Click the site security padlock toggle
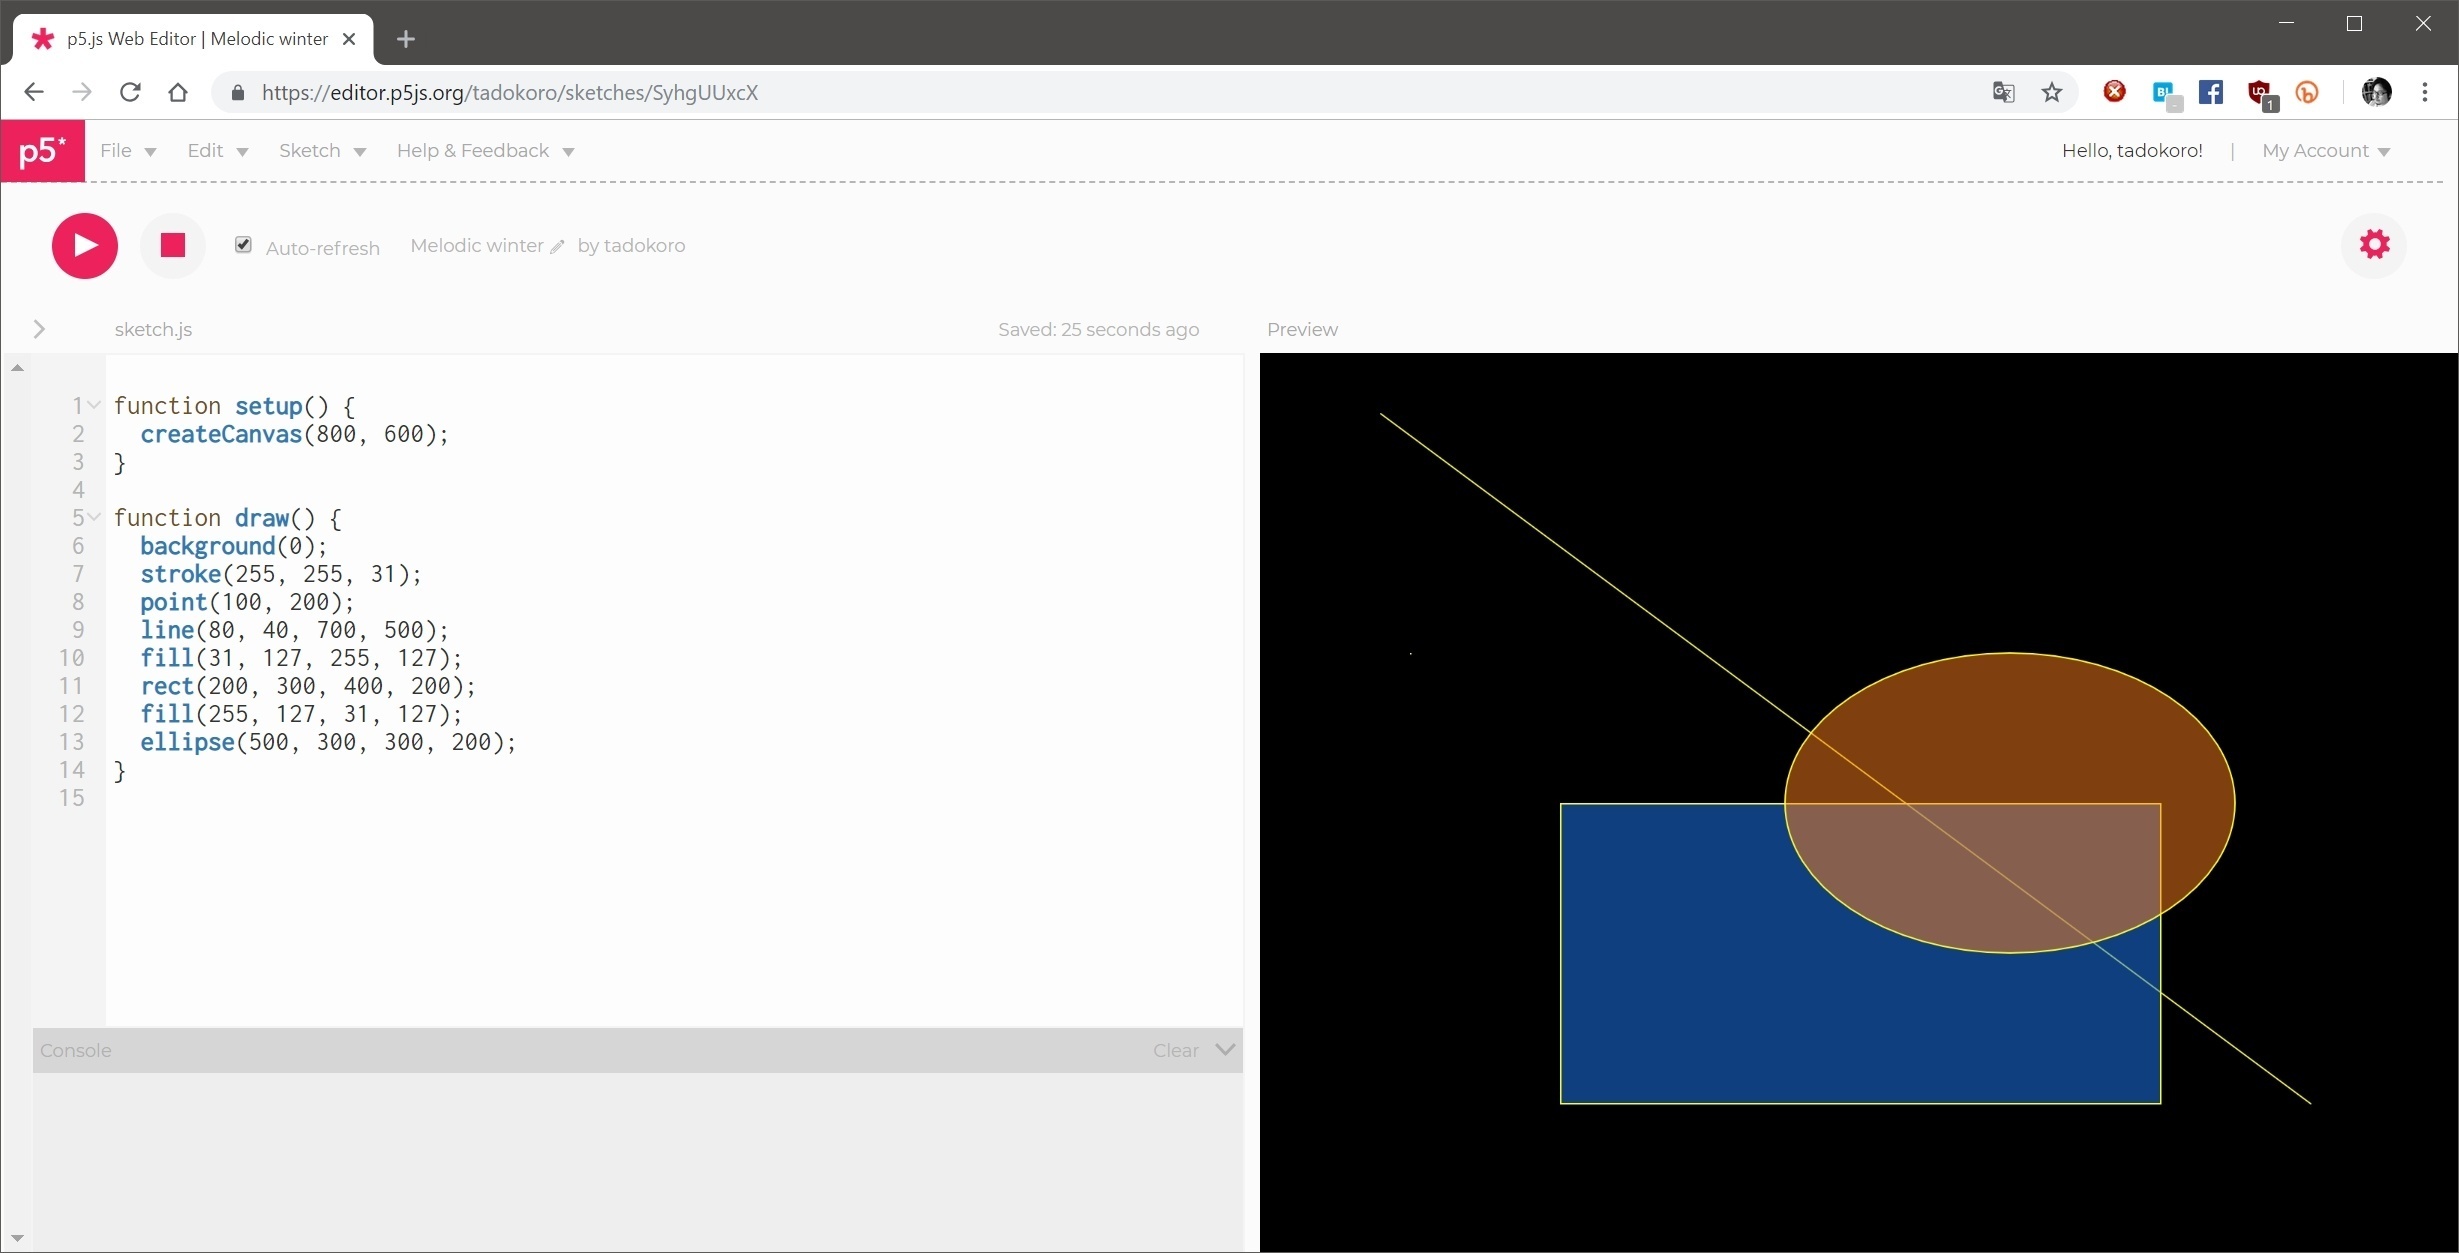The height and width of the screenshot is (1253, 2459). click(x=238, y=92)
